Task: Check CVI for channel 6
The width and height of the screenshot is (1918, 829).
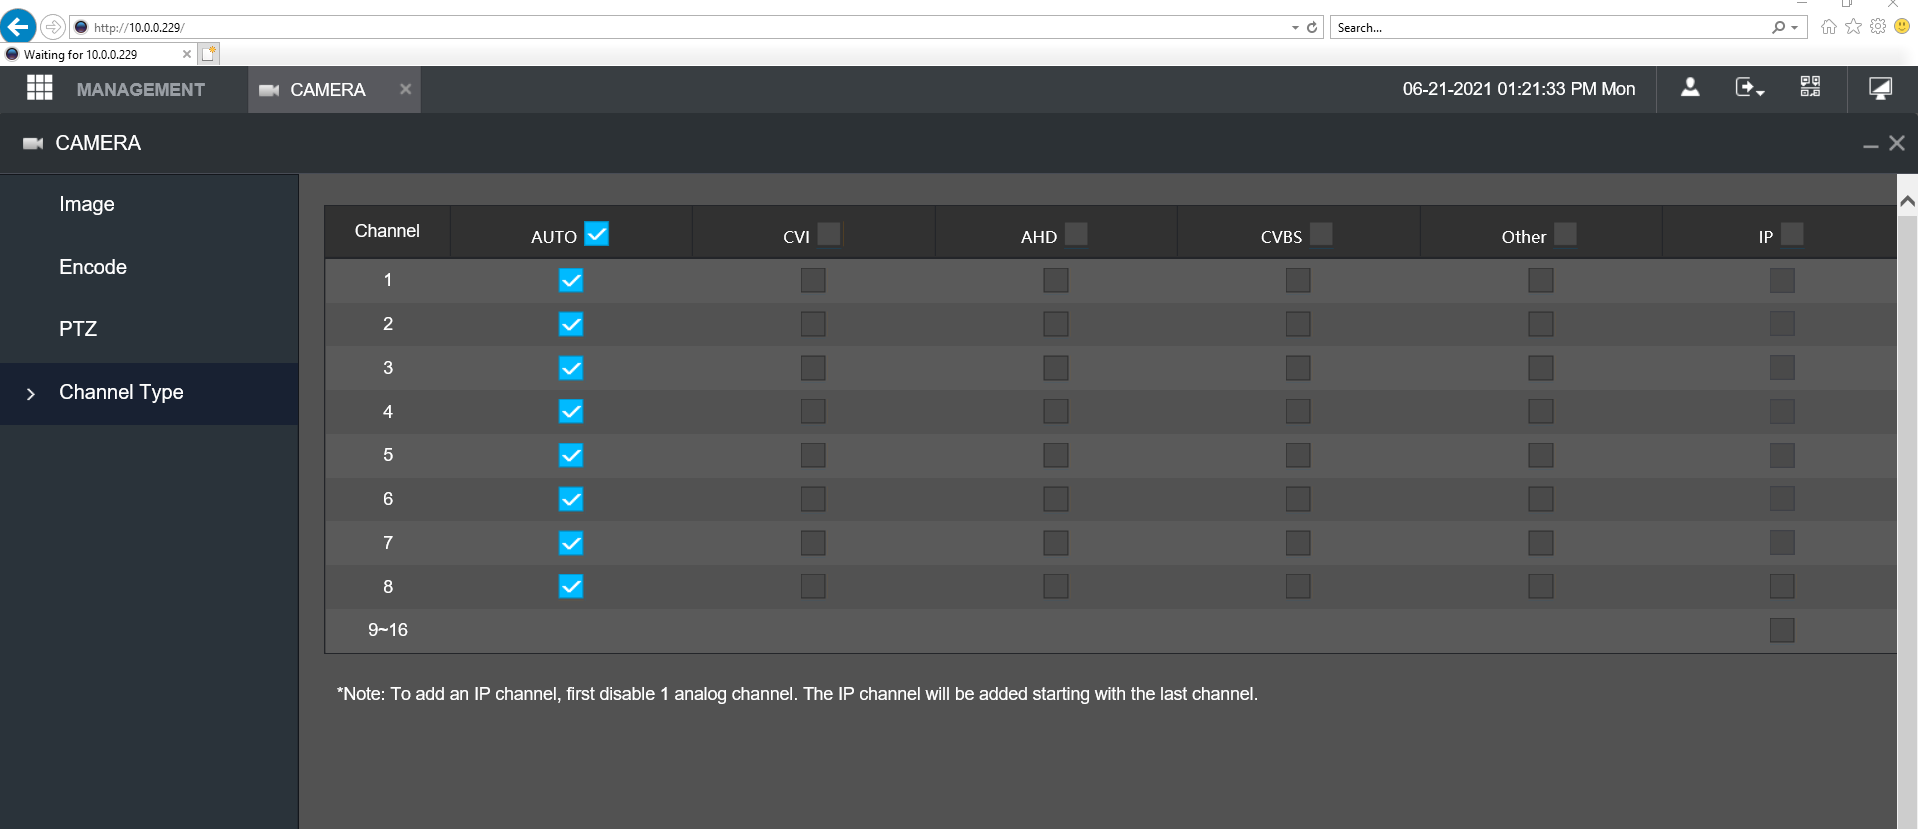Action: (x=813, y=499)
